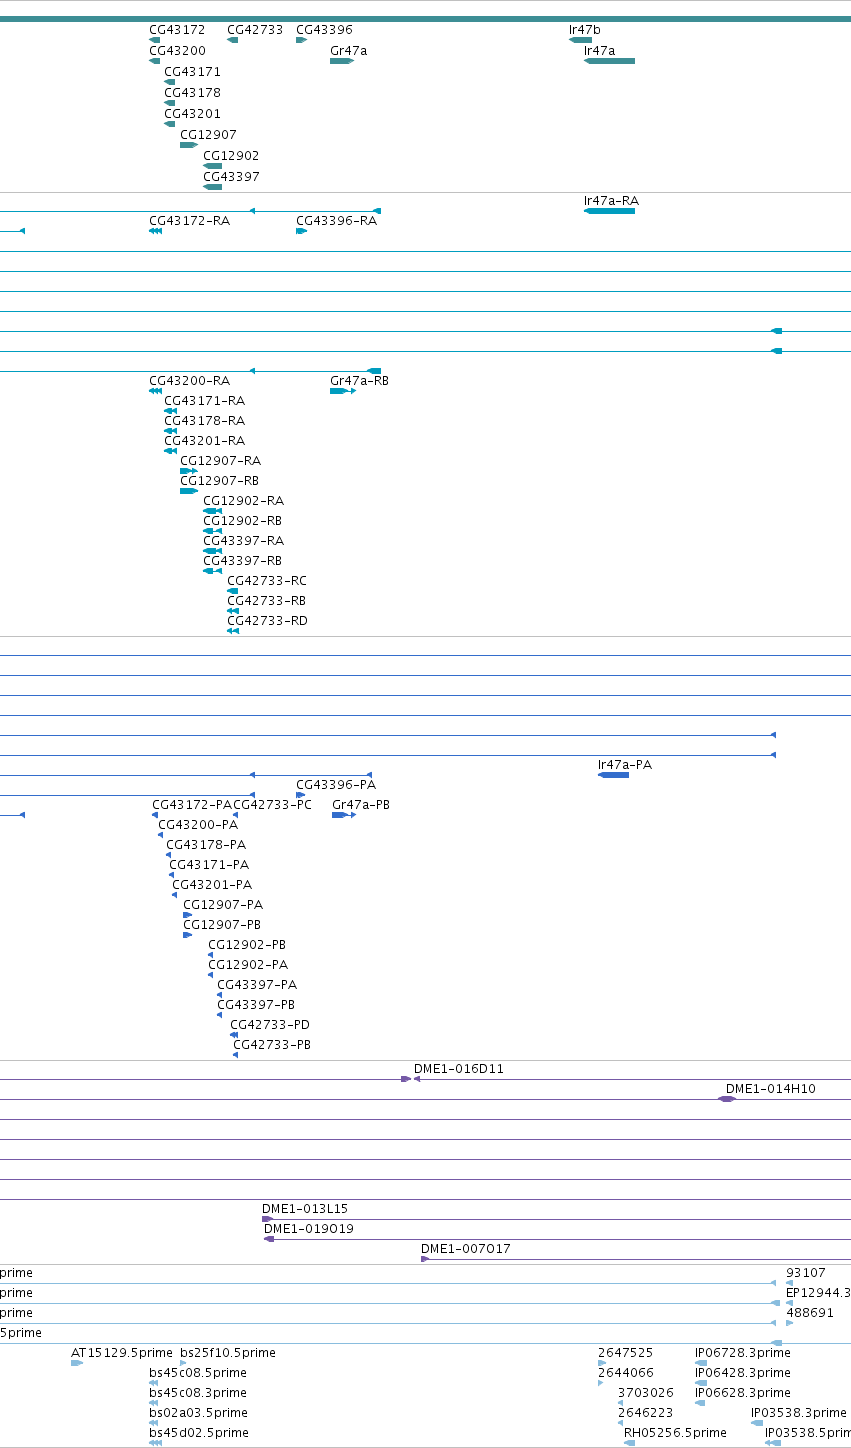Select the CG42733-RB transcript label
851x1448 pixels.
[267, 601]
